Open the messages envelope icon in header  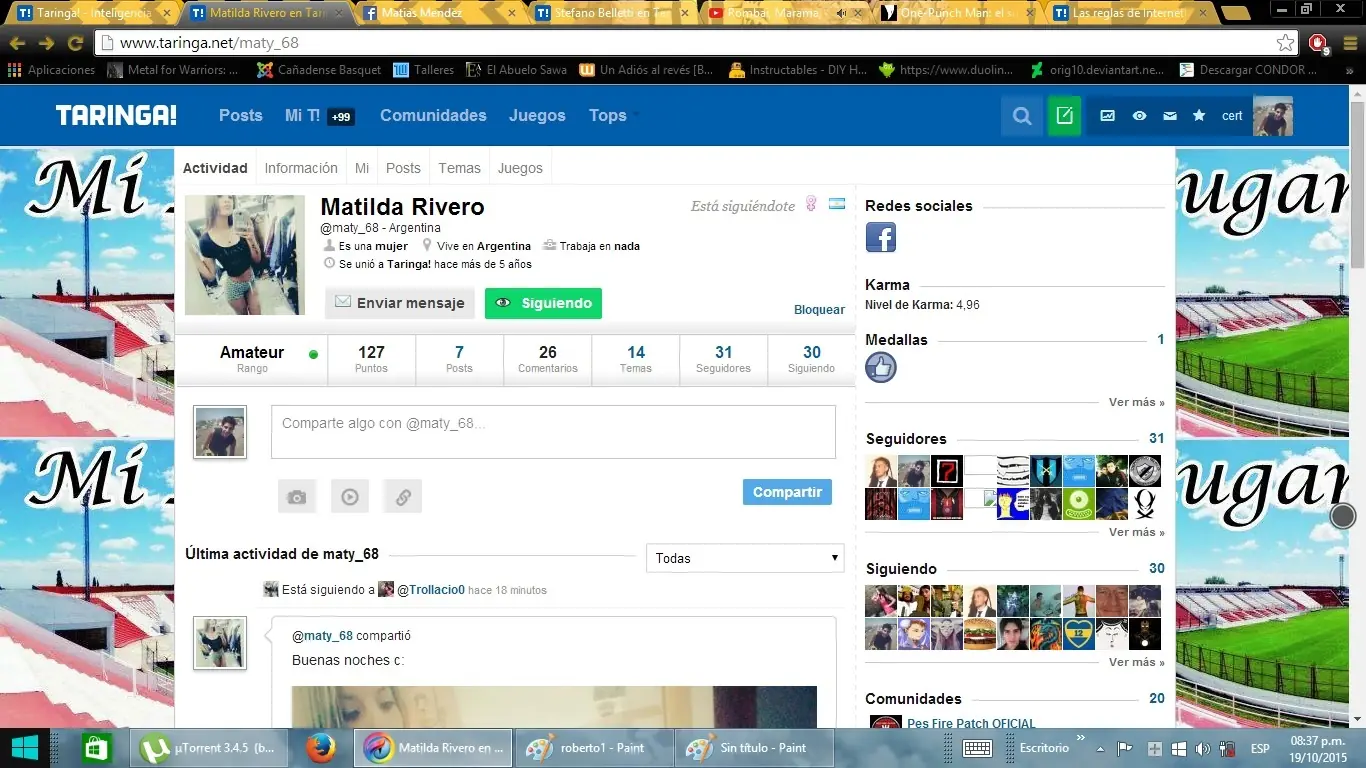pos(1169,116)
